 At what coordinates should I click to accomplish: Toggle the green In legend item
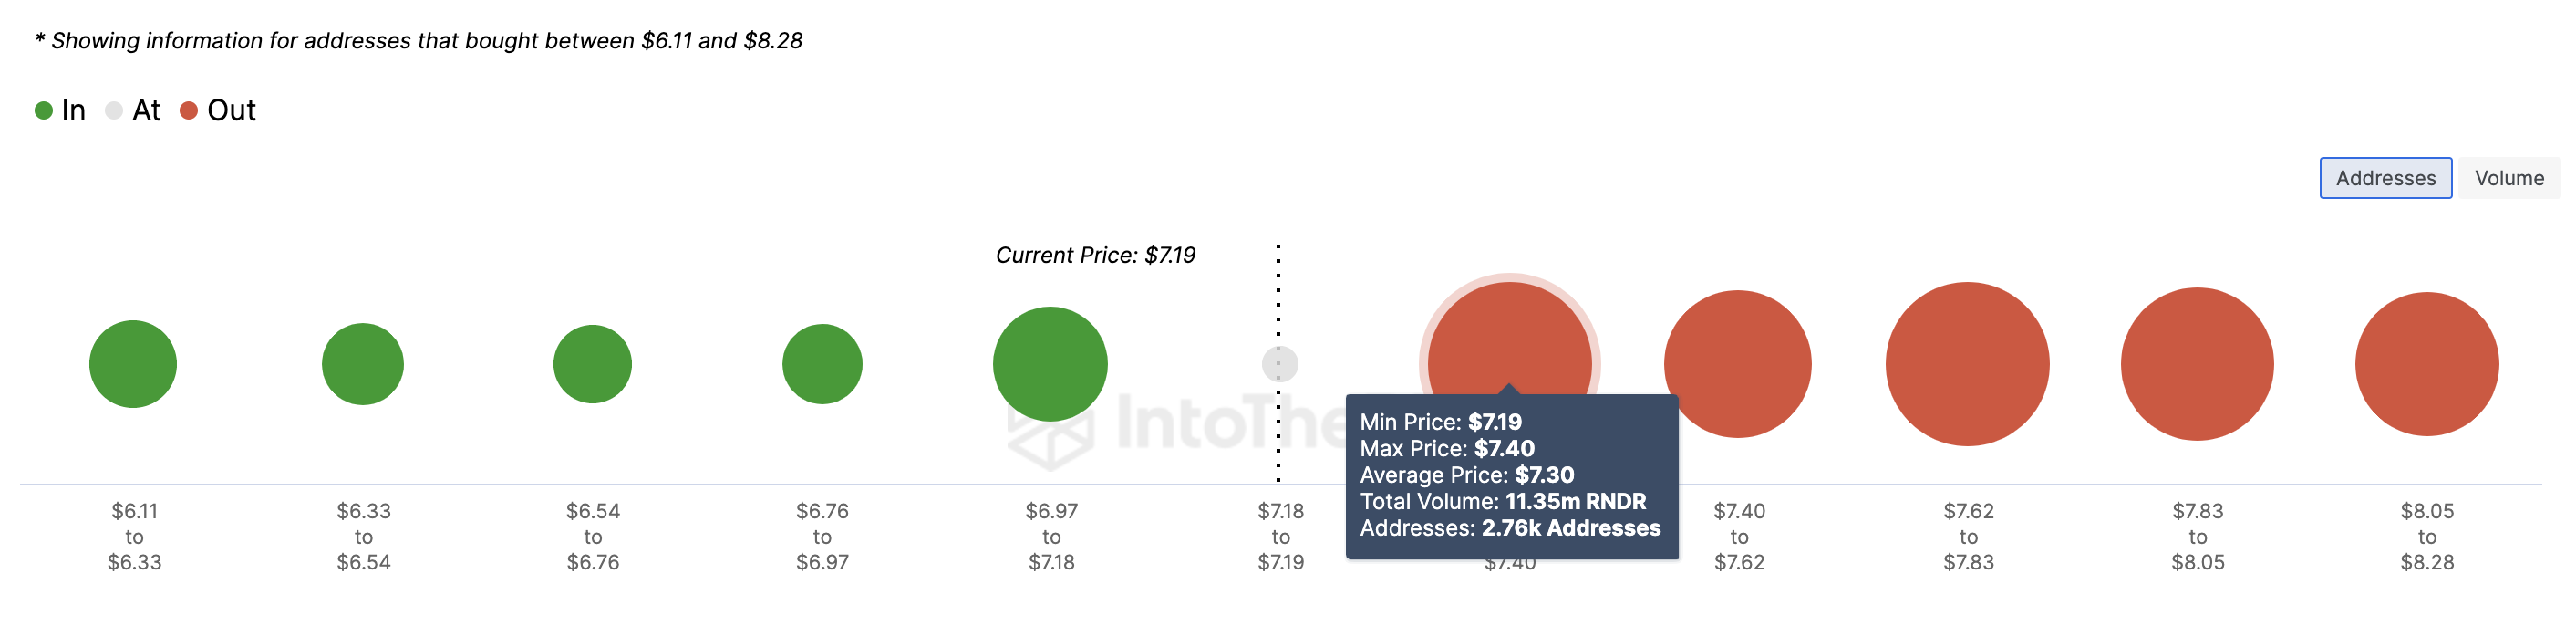(60, 110)
